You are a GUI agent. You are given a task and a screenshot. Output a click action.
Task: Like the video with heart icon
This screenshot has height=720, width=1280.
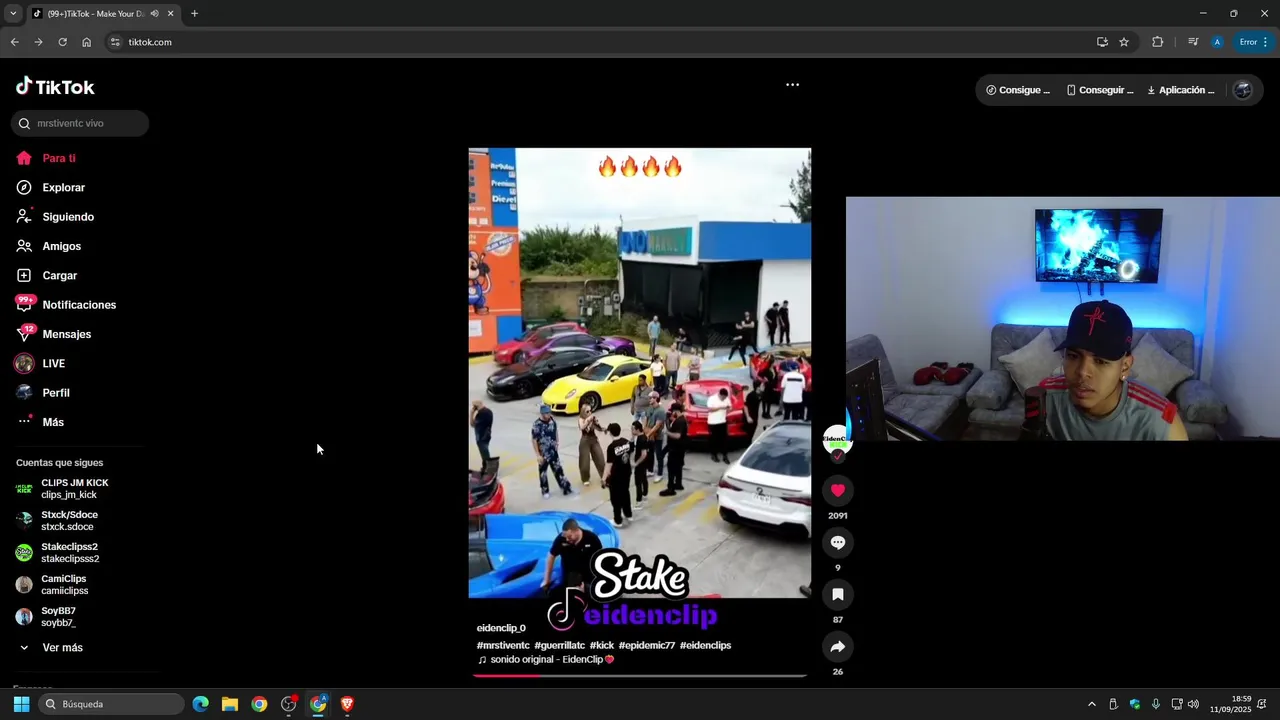click(x=838, y=490)
